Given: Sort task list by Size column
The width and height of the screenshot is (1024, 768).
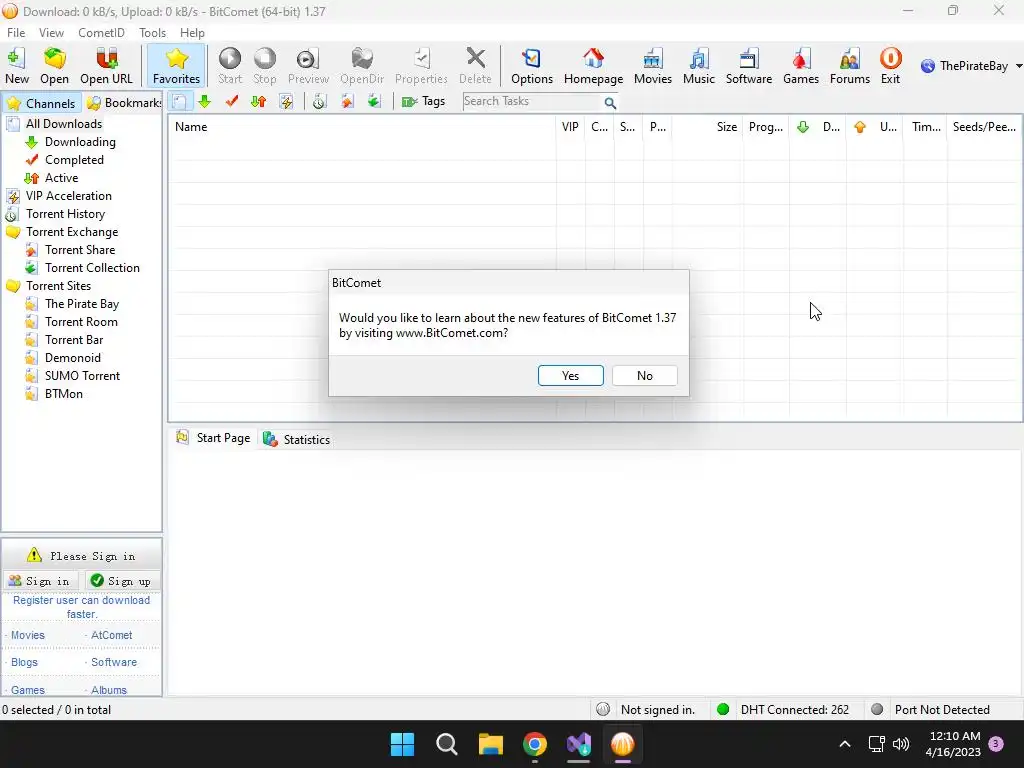Looking at the screenshot, I should [707, 127].
